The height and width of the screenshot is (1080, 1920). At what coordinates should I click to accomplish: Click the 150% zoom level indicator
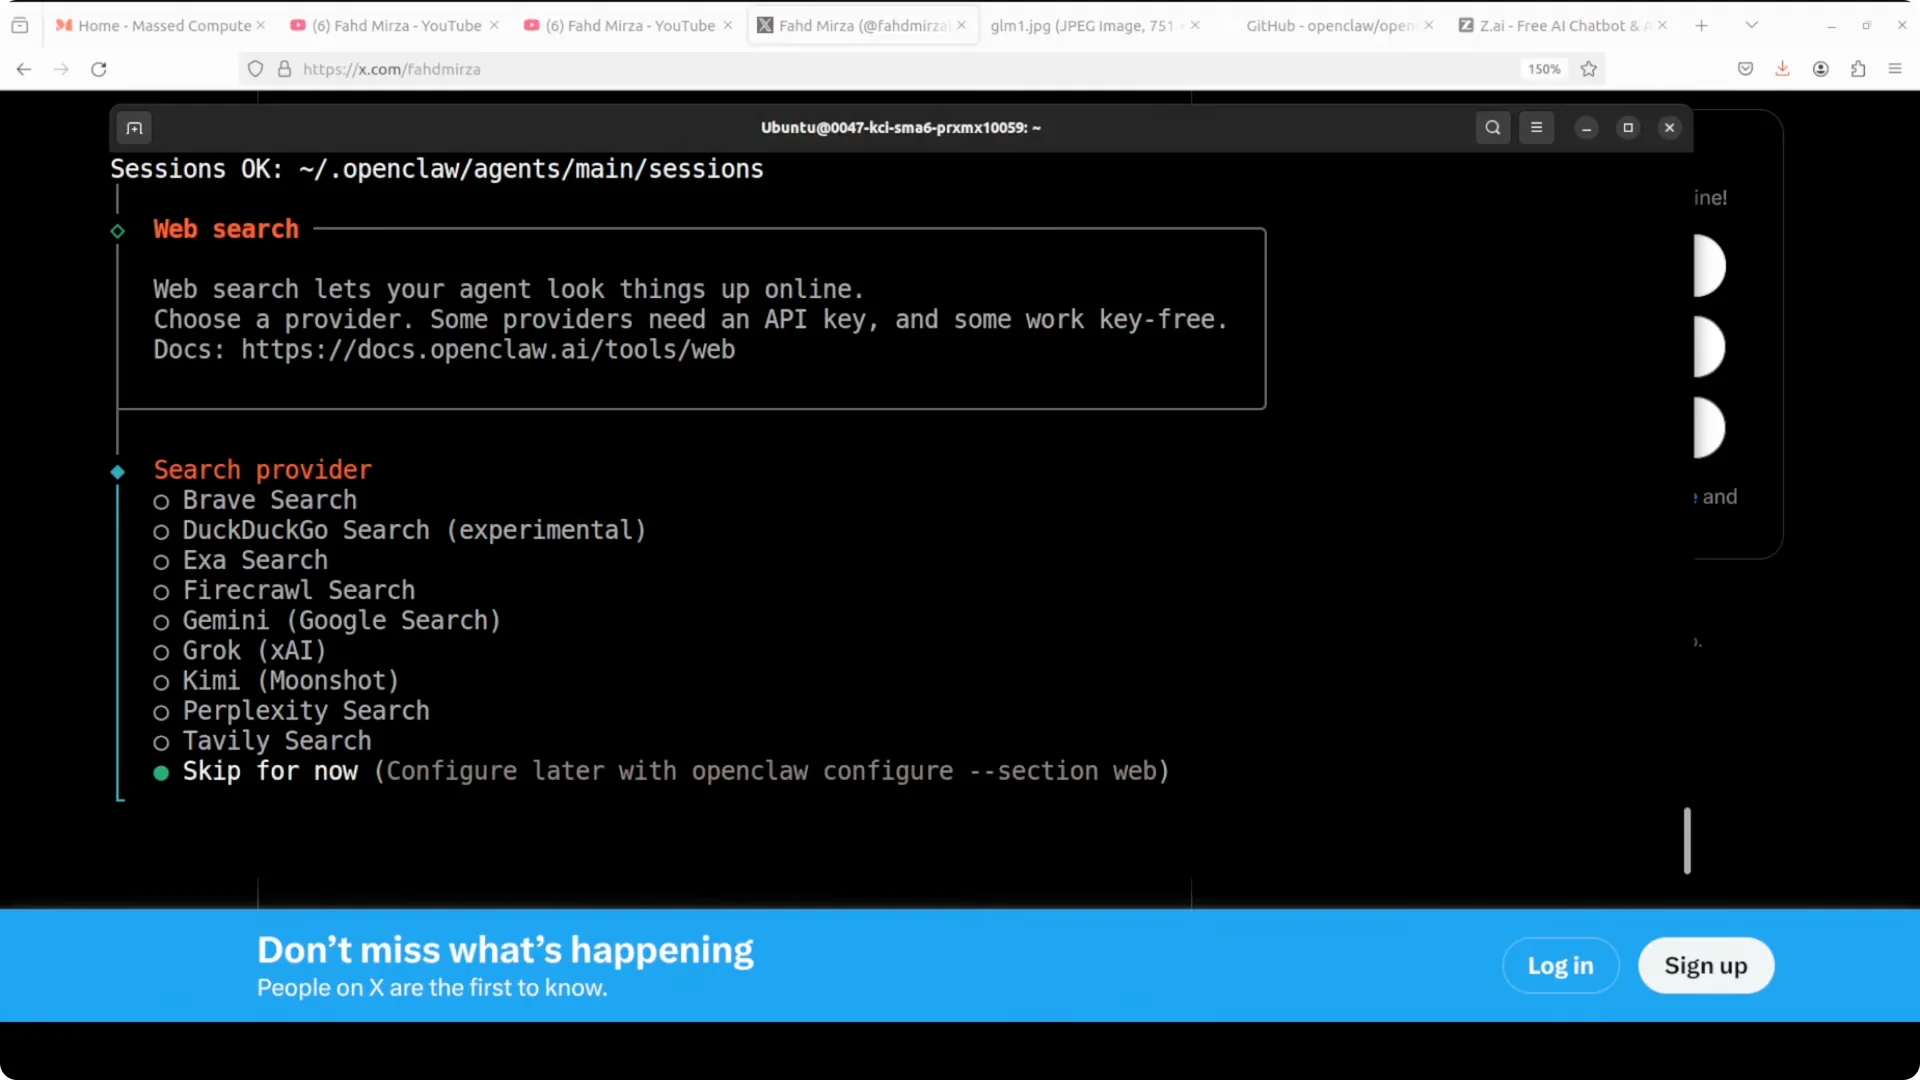1543,69
